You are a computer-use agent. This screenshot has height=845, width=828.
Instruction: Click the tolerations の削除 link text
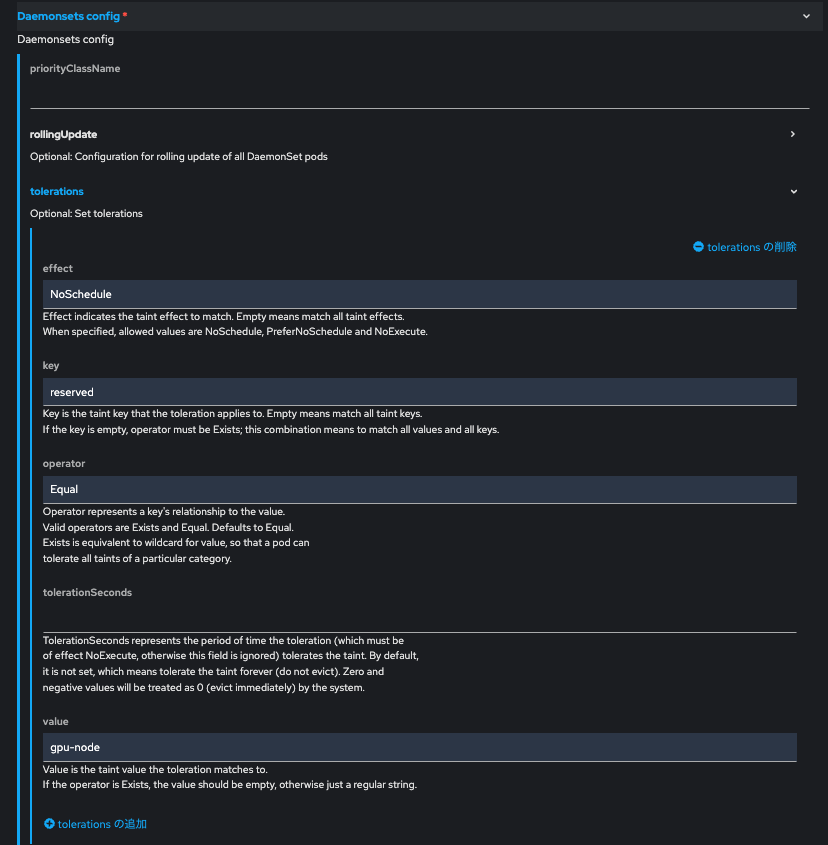(x=752, y=247)
